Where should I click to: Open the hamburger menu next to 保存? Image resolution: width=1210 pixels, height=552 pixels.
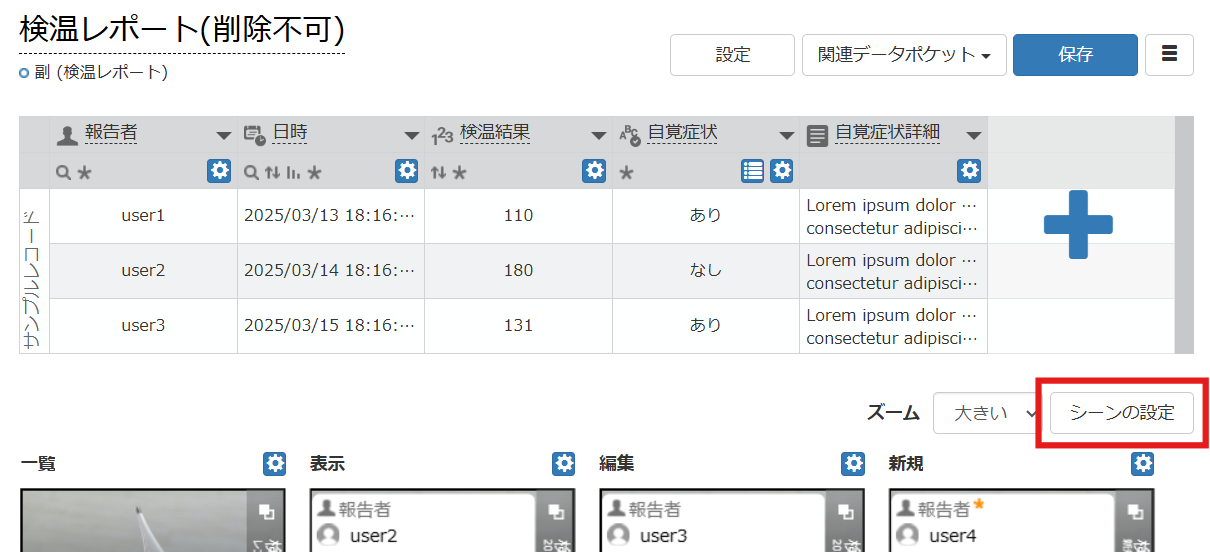pos(1169,55)
